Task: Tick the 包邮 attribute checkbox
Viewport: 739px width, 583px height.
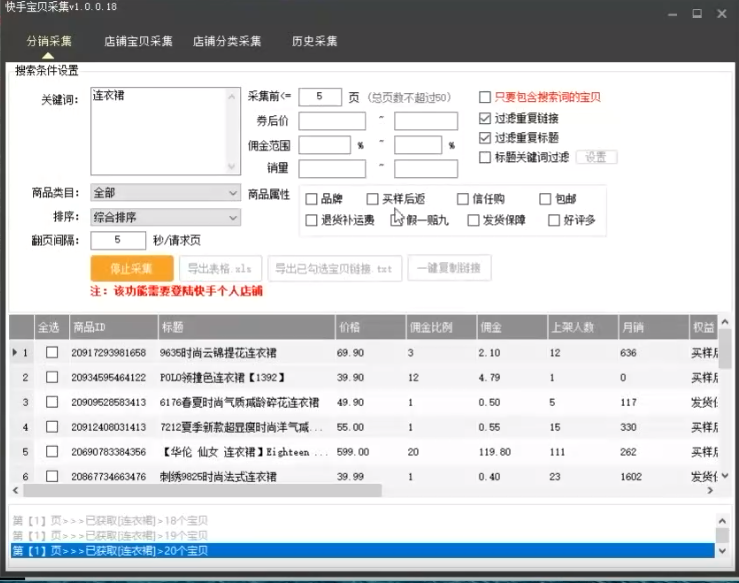Action: click(x=545, y=199)
